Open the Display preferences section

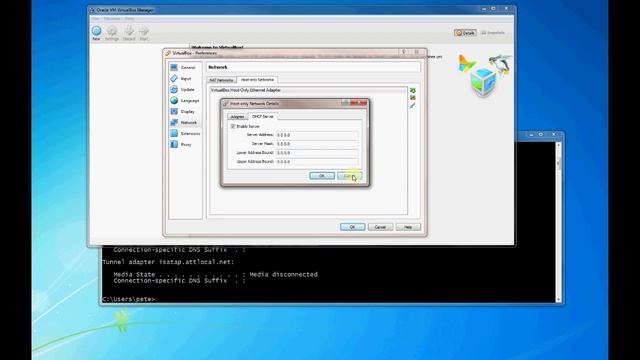(183, 111)
